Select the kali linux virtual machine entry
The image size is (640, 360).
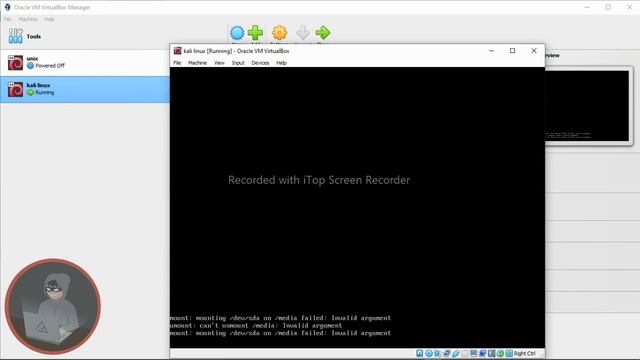coord(85,89)
